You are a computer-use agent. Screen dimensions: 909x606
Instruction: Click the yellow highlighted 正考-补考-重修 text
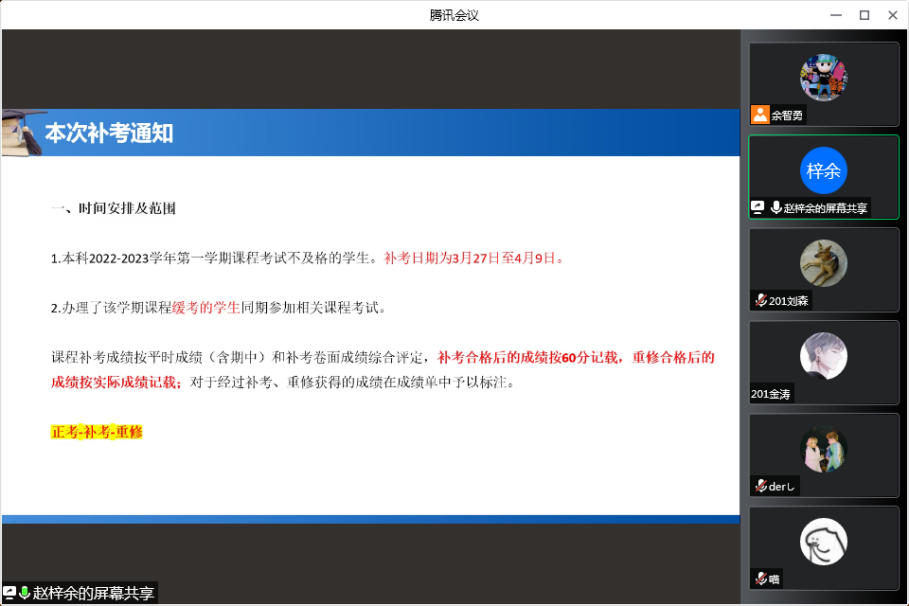coord(97,432)
